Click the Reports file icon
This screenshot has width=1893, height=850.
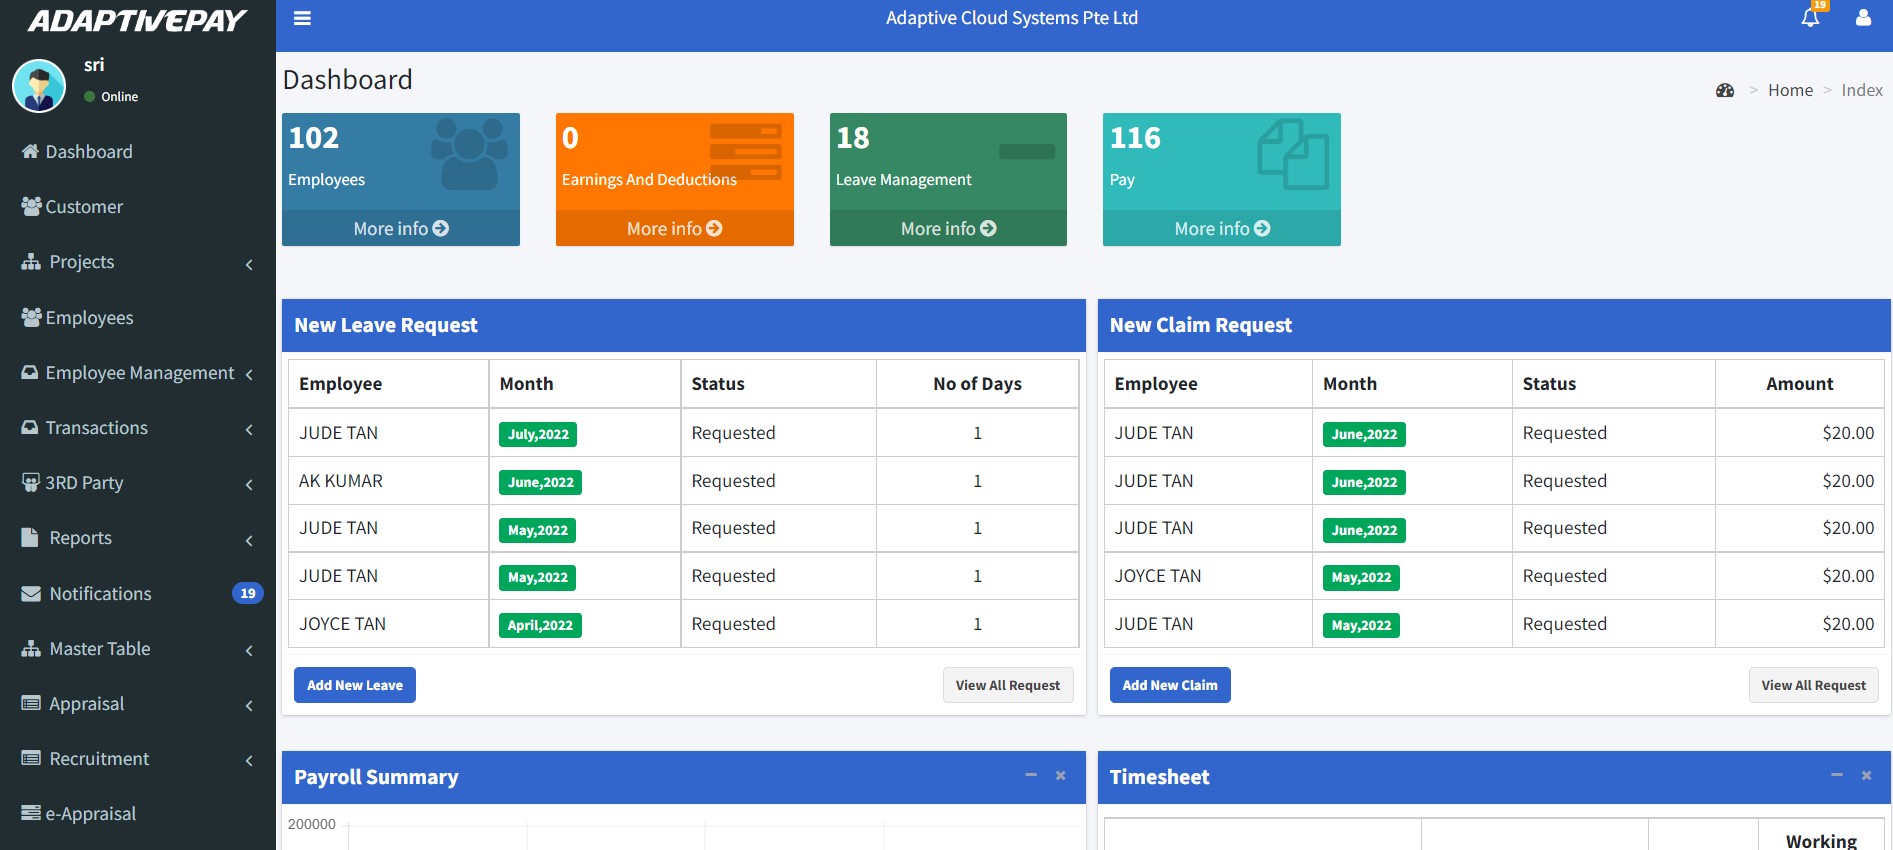click(30, 537)
